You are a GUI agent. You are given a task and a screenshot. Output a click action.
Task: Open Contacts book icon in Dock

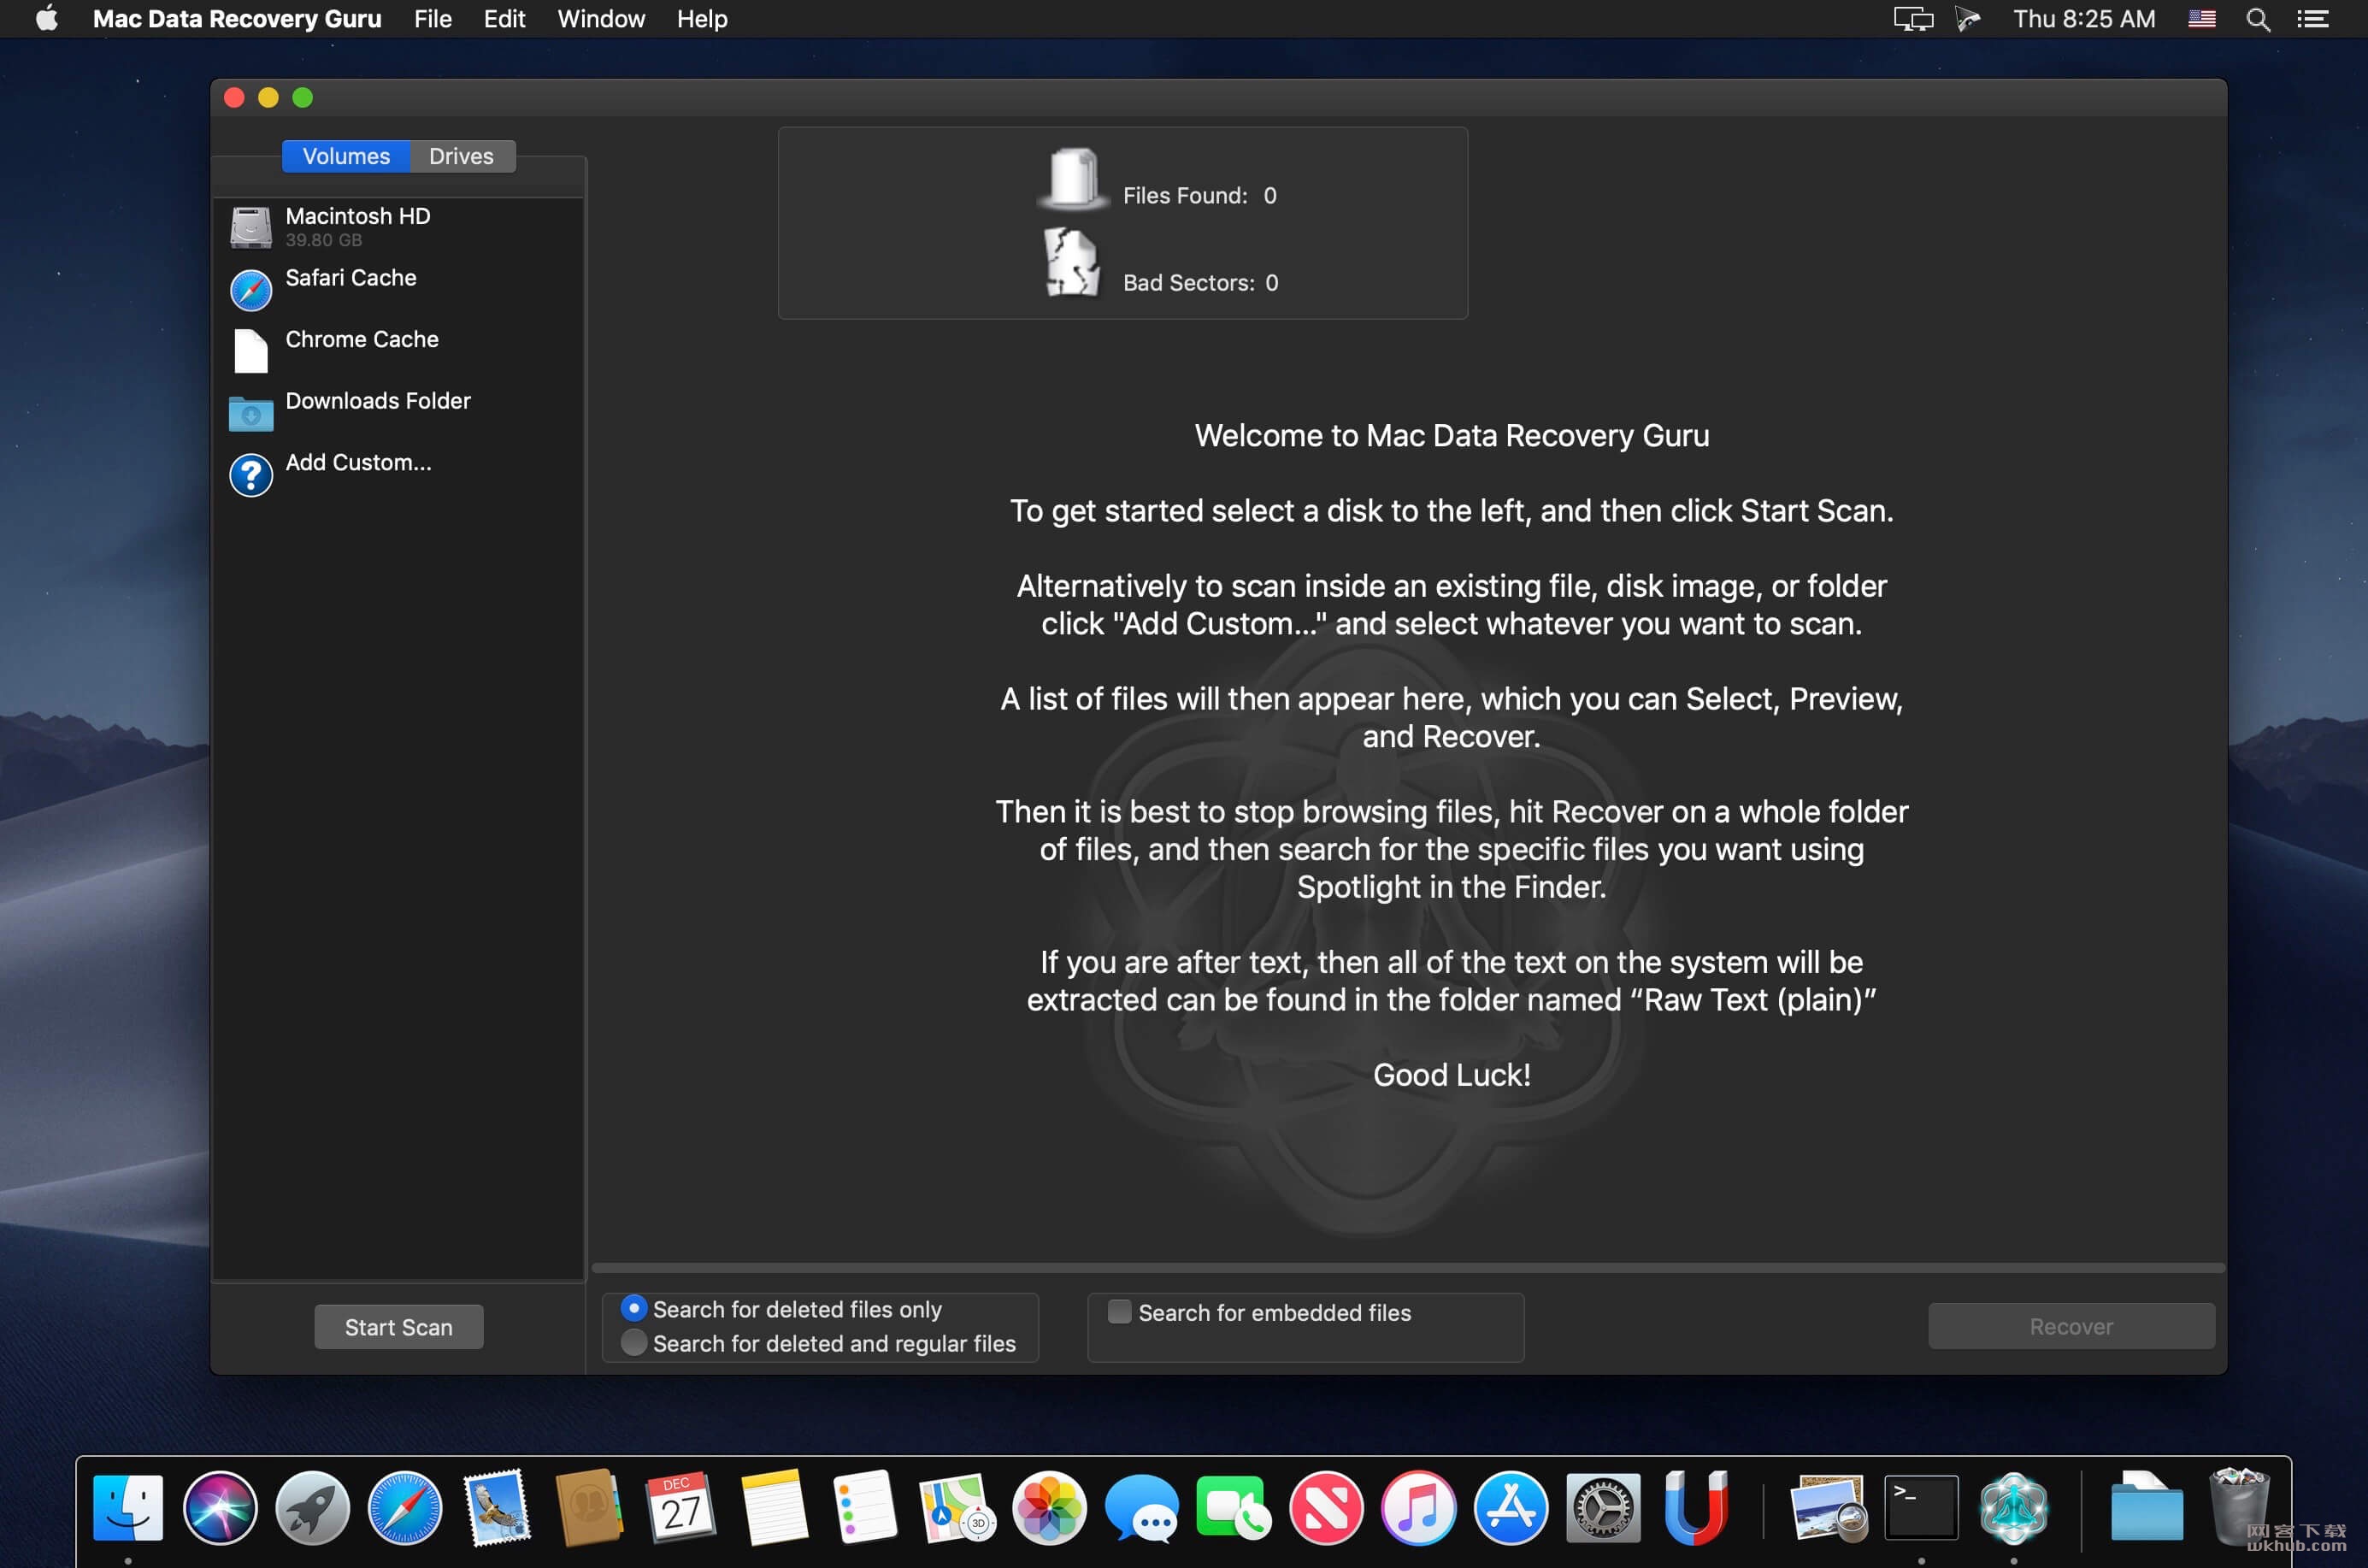[589, 1508]
